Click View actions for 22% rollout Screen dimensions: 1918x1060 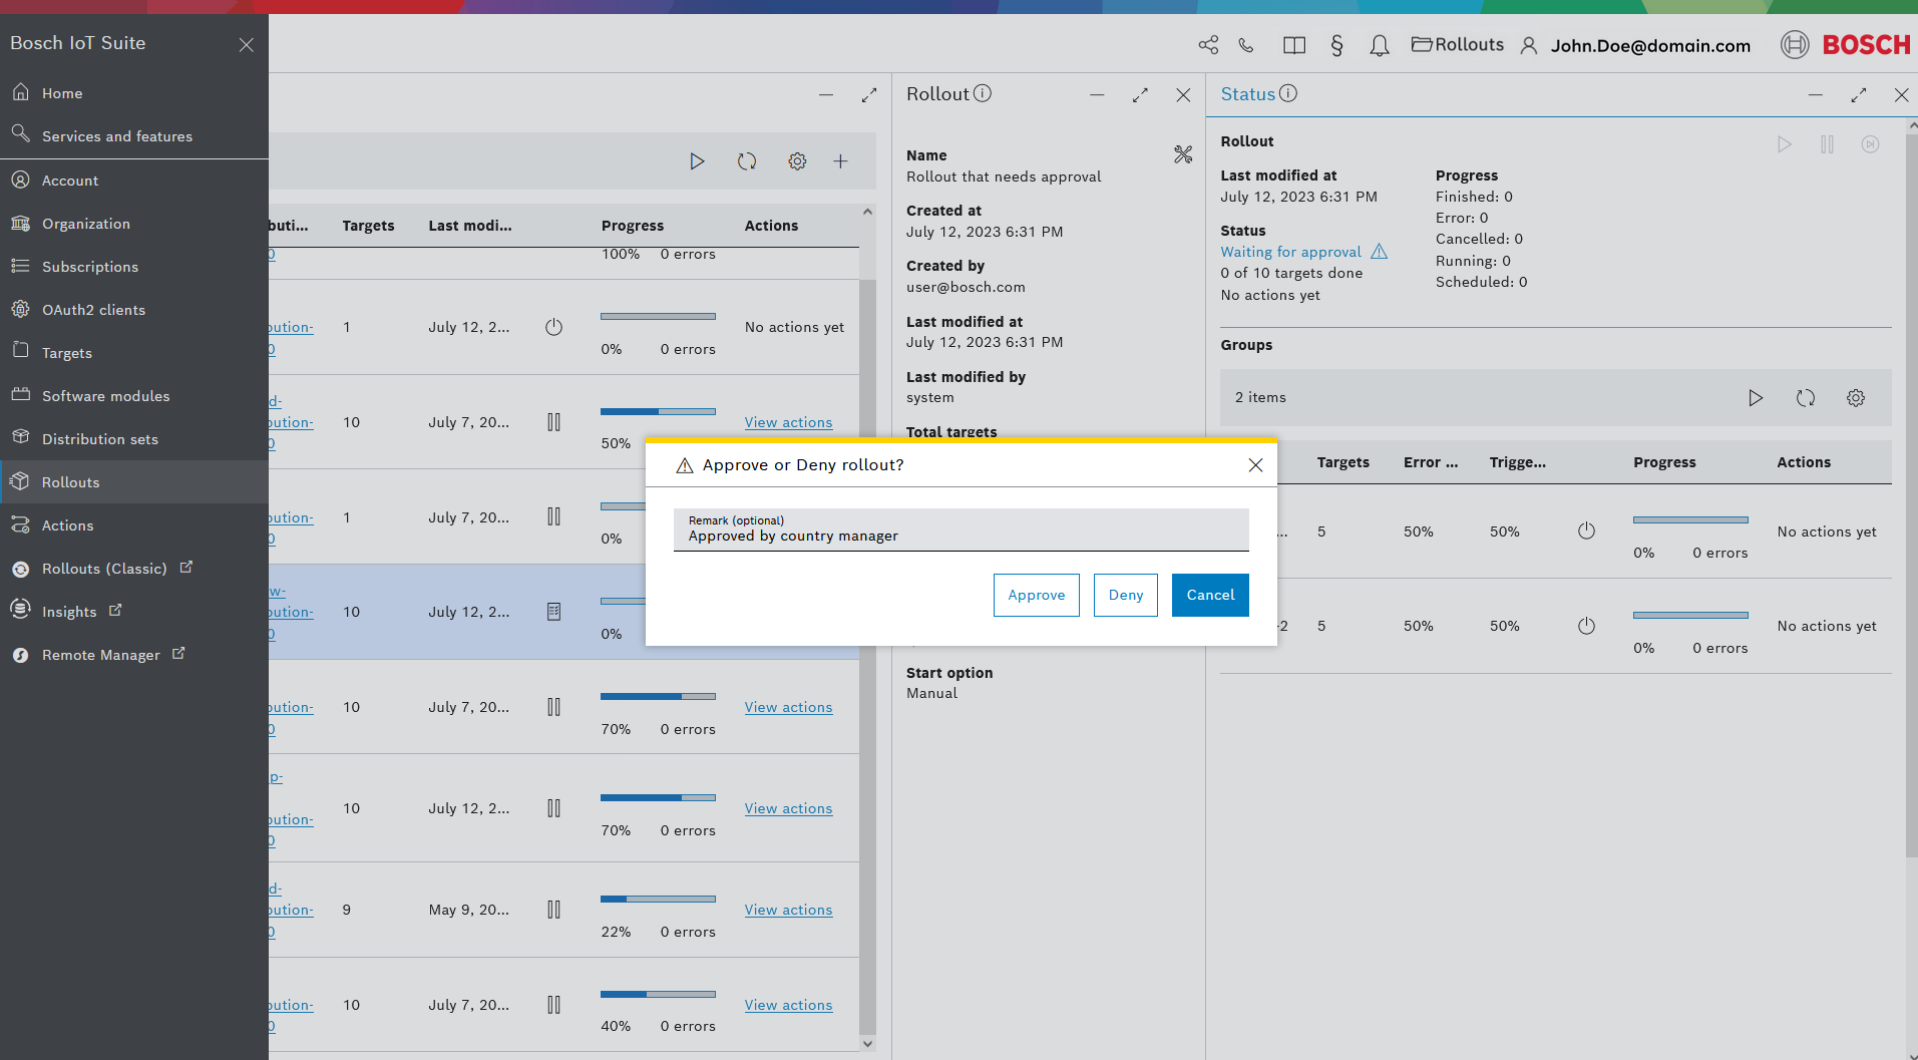787,909
